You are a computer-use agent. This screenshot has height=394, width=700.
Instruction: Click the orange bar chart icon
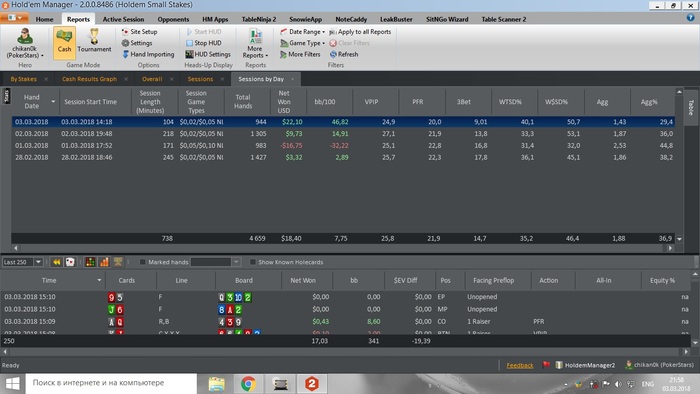104,262
